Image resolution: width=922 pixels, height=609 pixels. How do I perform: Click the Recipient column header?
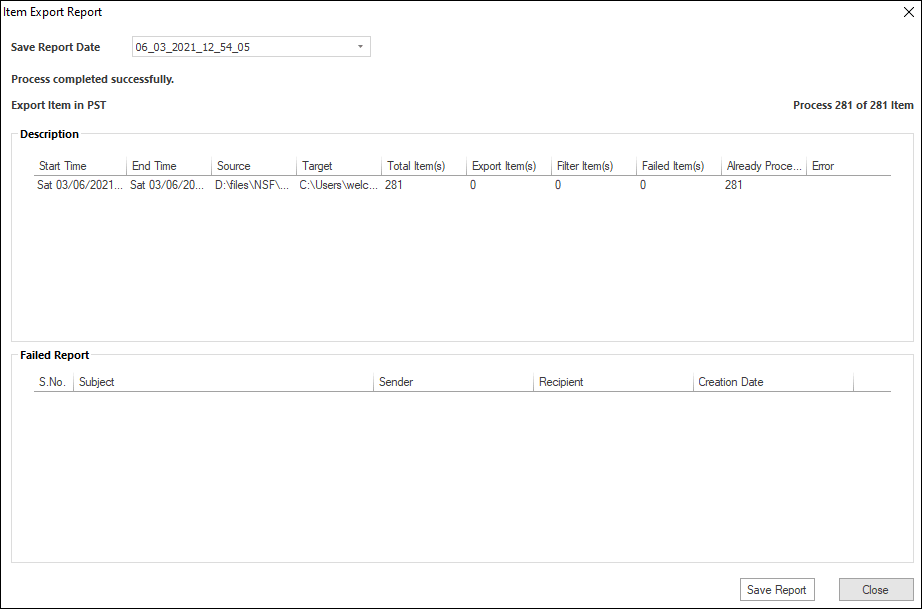pos(613,382)
